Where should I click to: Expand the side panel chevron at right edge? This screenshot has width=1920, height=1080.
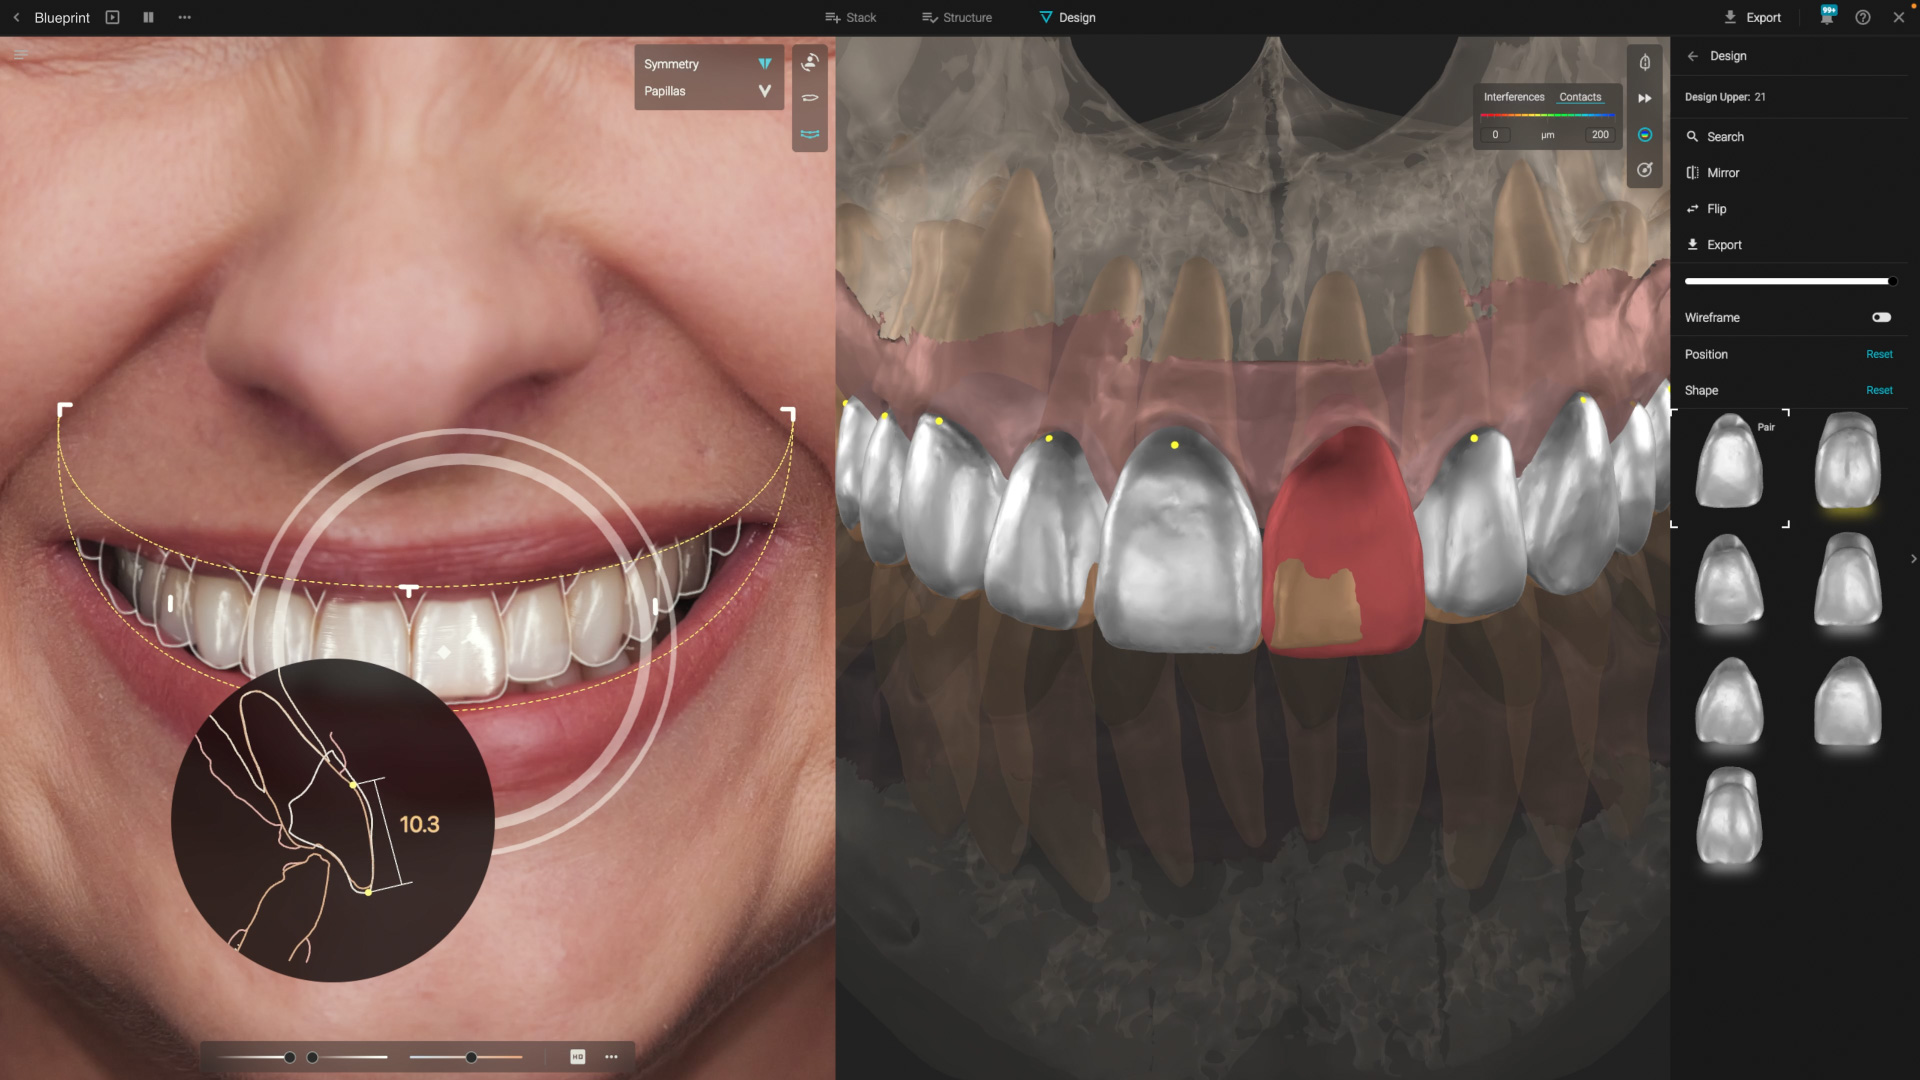pos(1913,559)
